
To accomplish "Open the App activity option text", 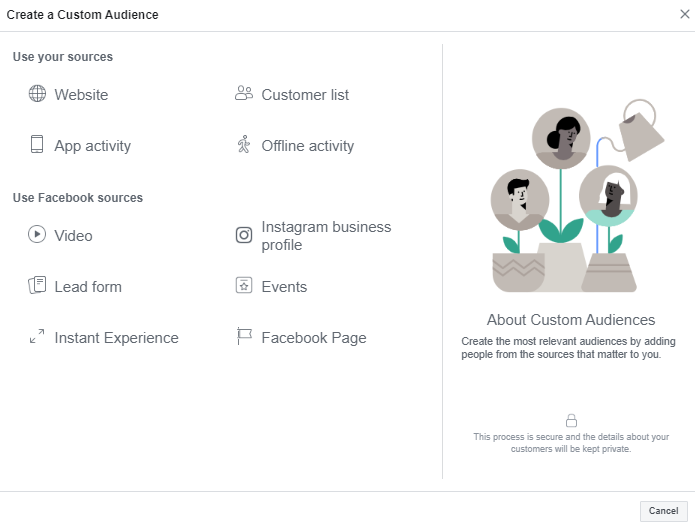I will click(92, 146).
